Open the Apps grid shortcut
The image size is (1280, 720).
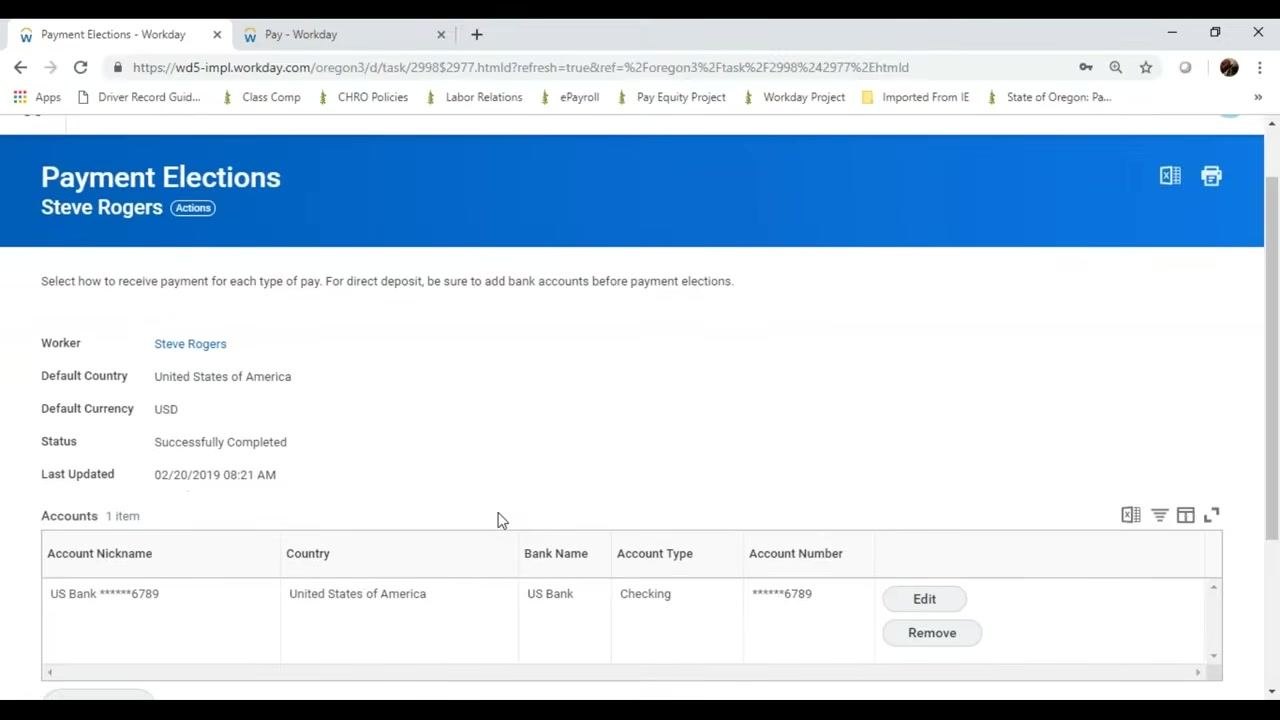click(37, 97)
